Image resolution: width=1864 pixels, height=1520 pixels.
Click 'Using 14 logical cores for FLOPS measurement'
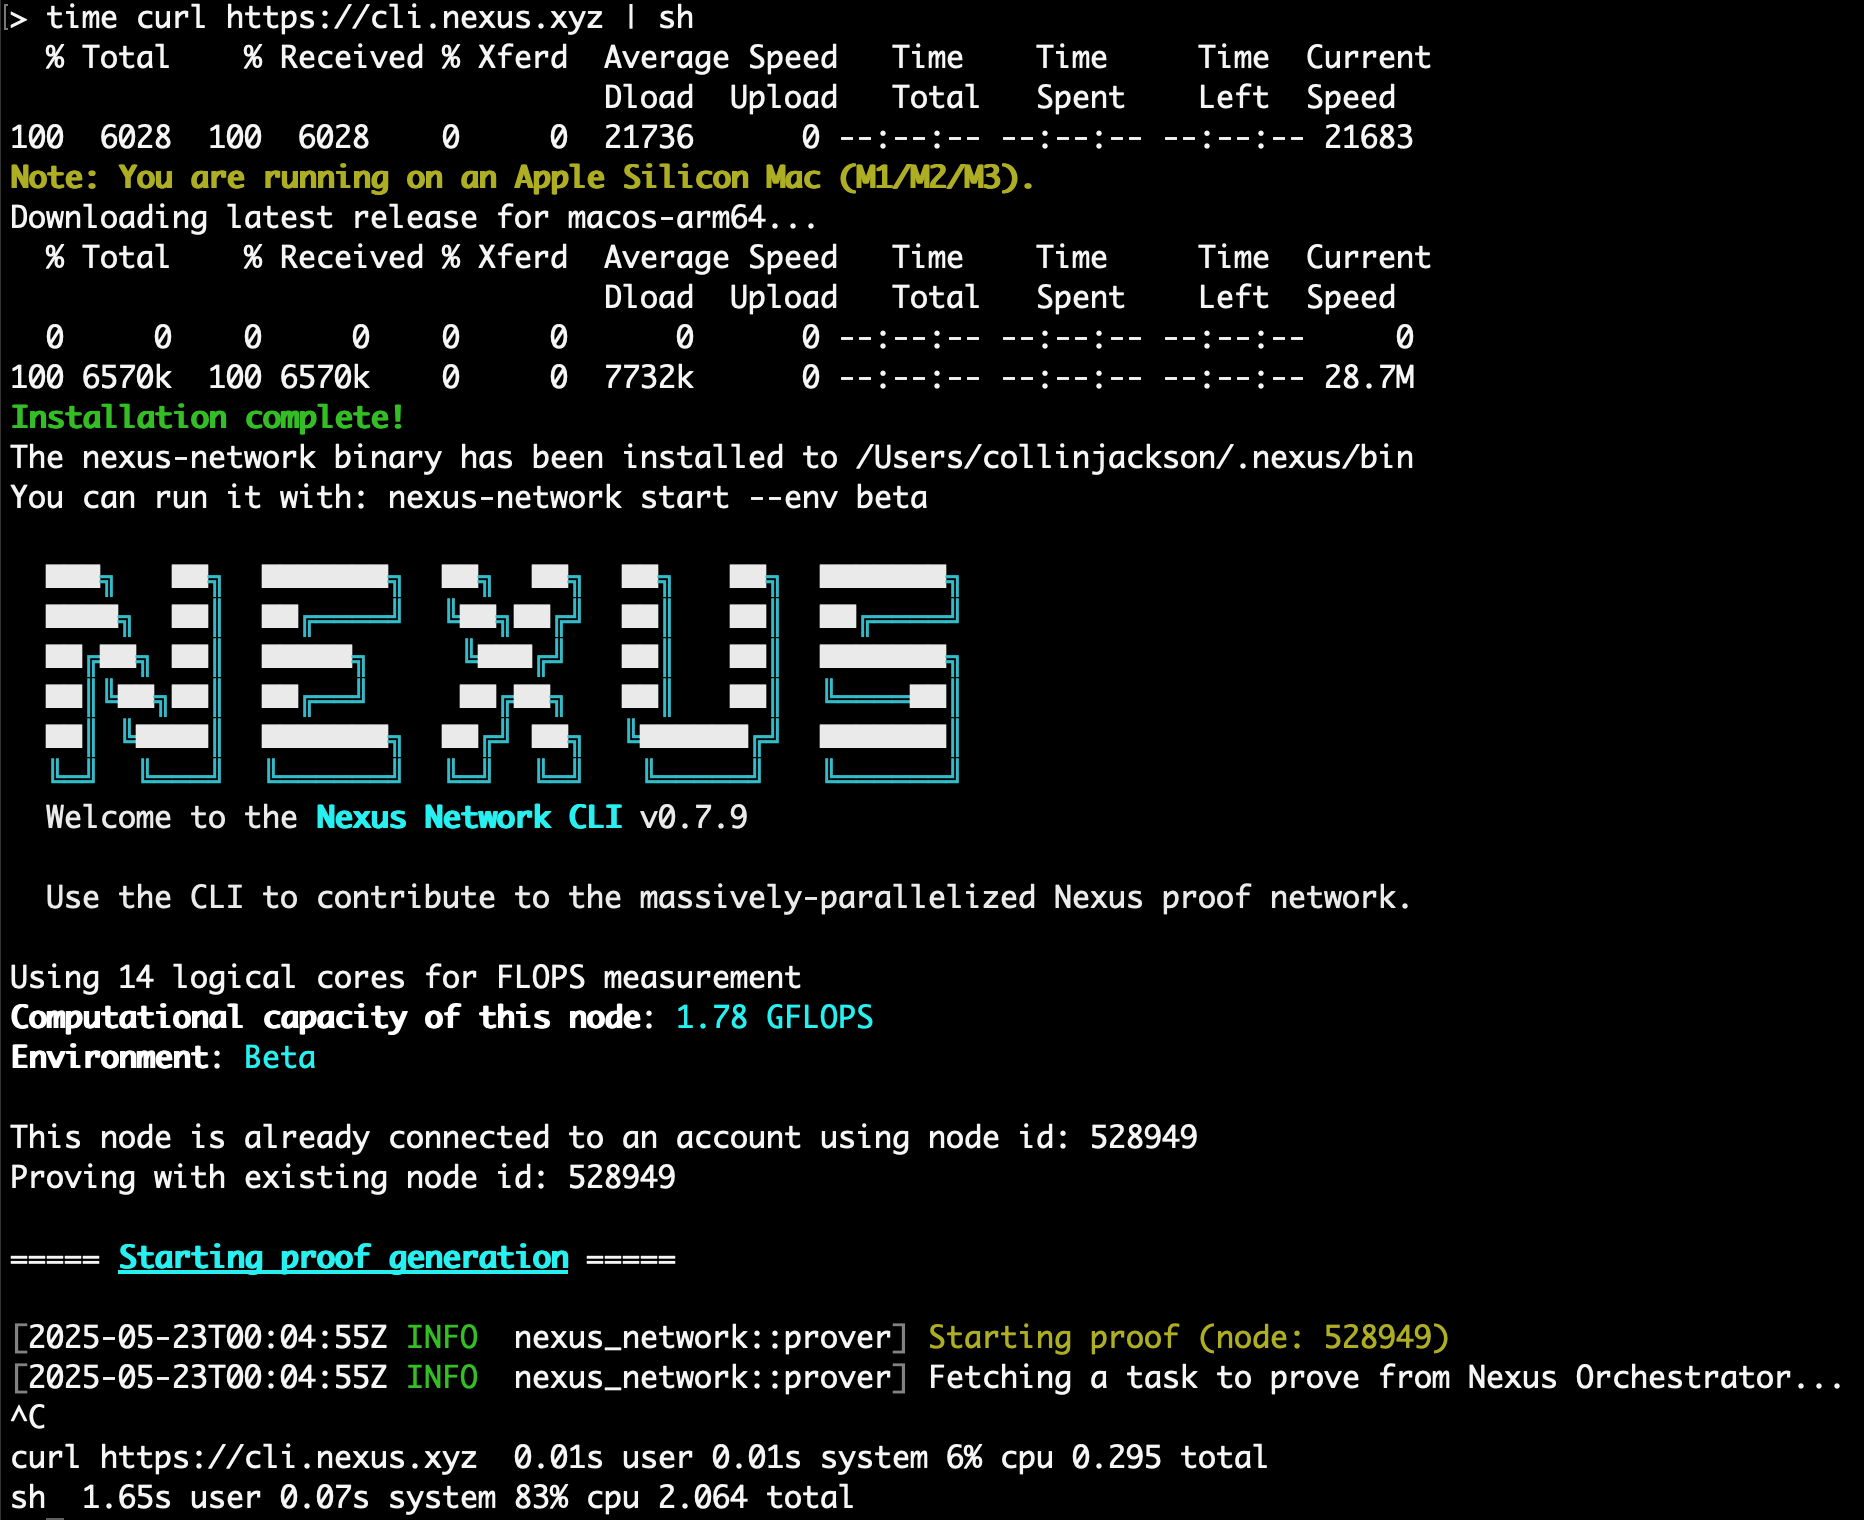(x=405, y=977)
